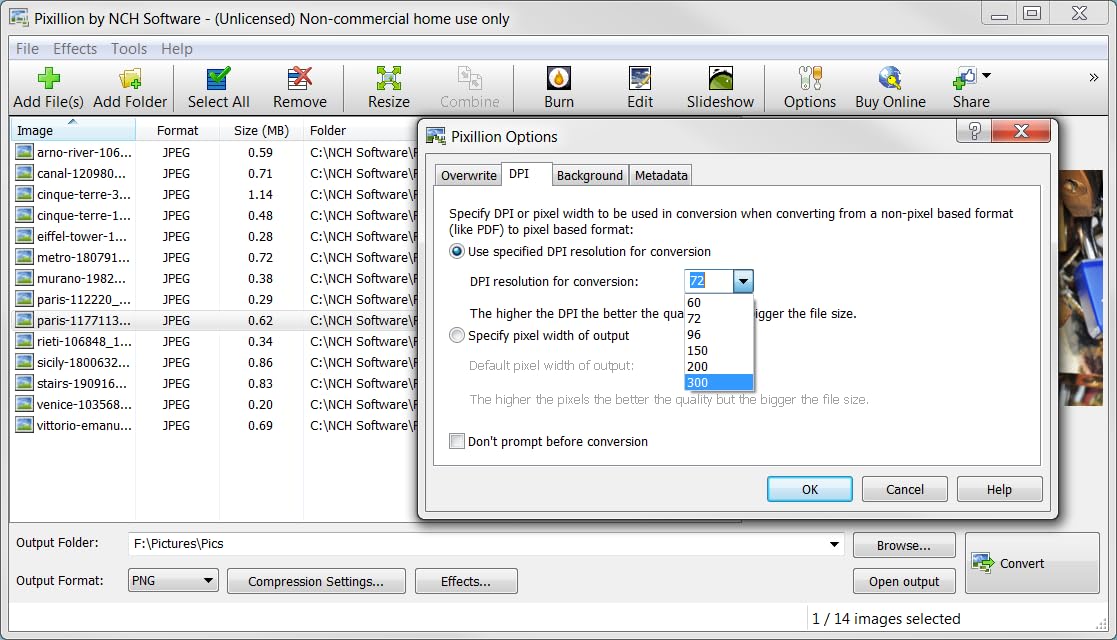The width and height of the screenshot is (1117, 640).
Task: Open the Effects menu
Action: tap(75, 48)
